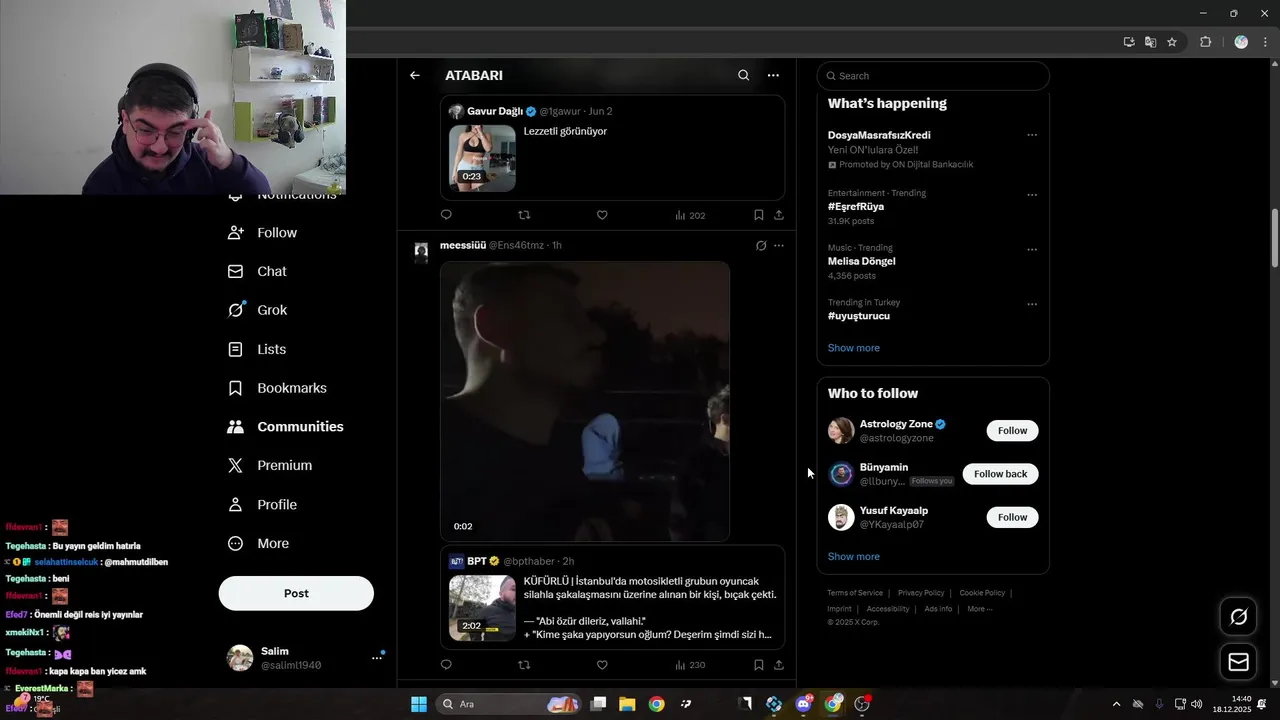Bookmark this tab with the star icon

(1172, 42)
